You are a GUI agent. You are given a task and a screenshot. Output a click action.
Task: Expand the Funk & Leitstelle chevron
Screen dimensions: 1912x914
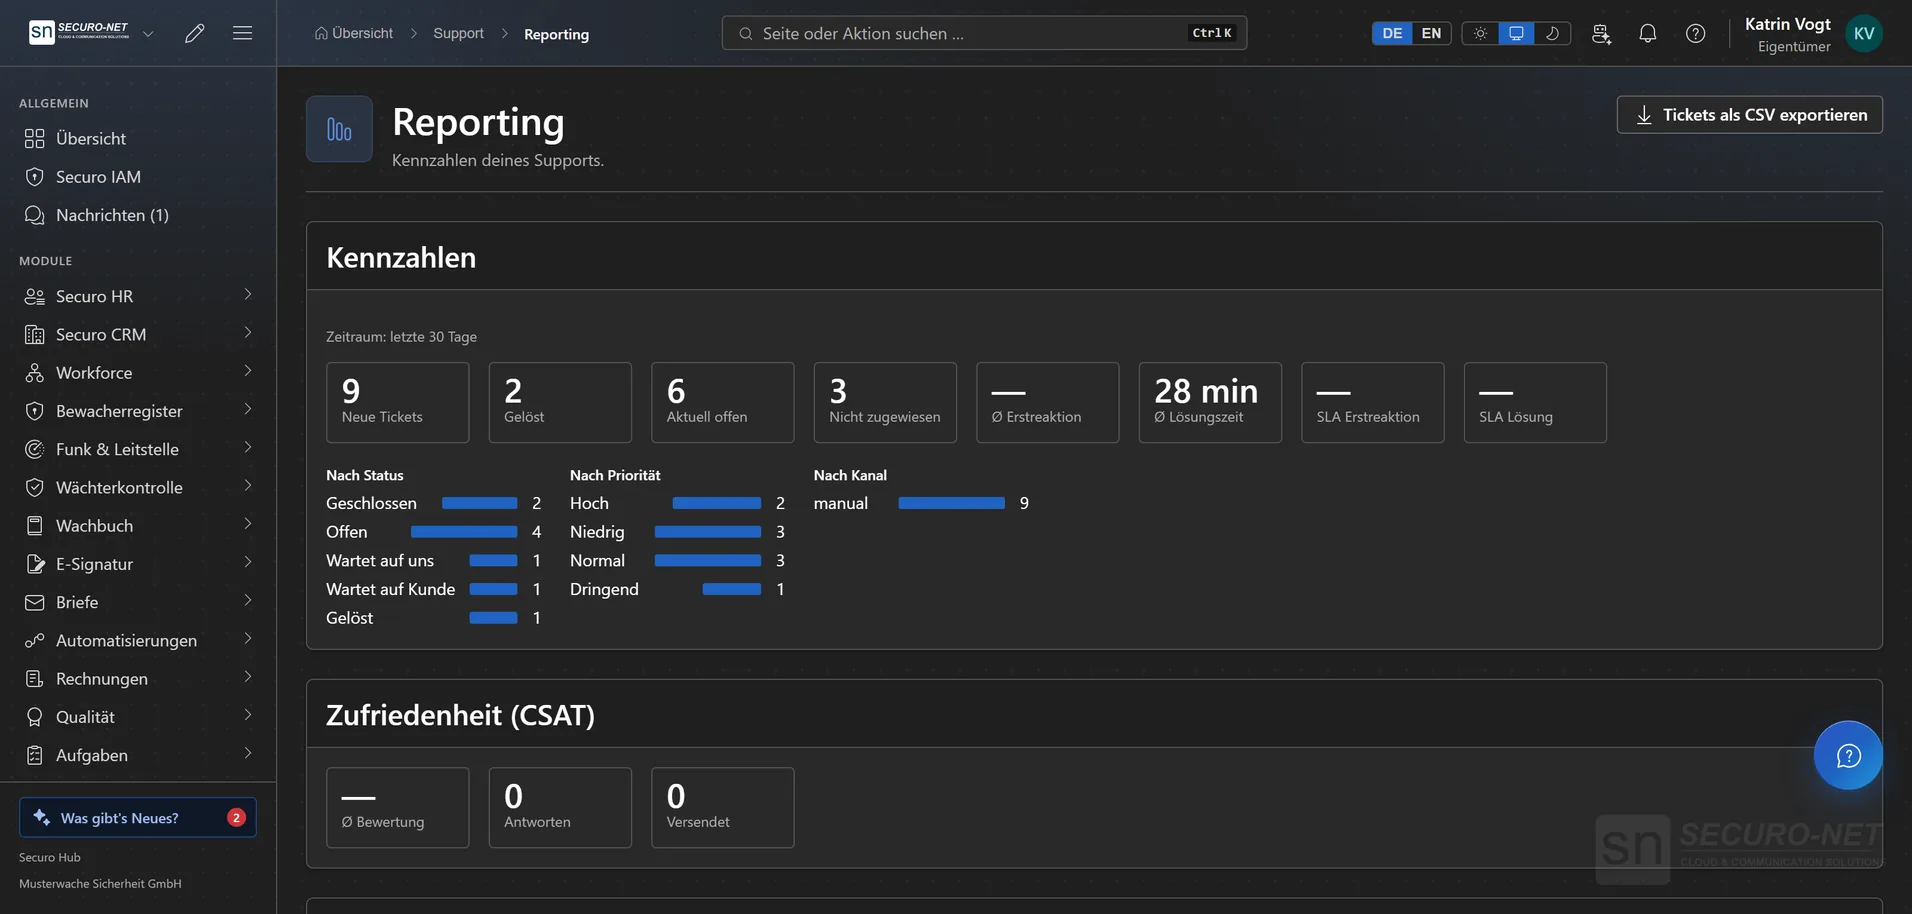tap(247, 448)
